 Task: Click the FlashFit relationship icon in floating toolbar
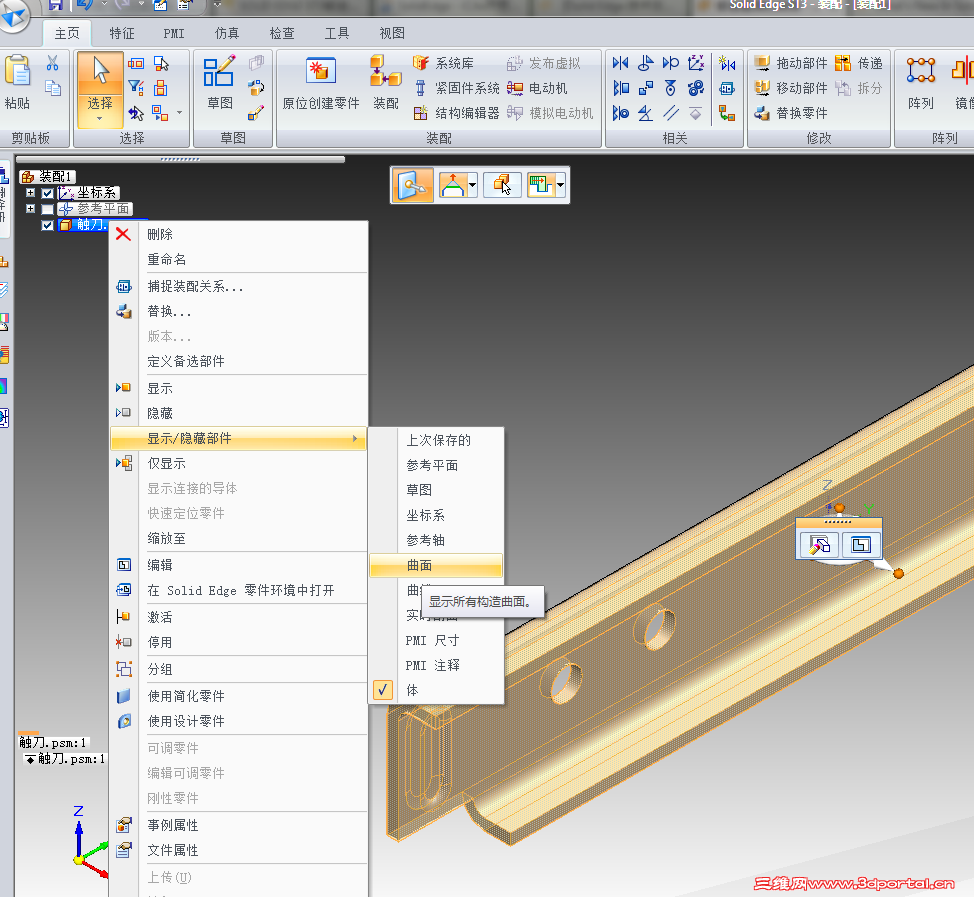tap(412, 185)
